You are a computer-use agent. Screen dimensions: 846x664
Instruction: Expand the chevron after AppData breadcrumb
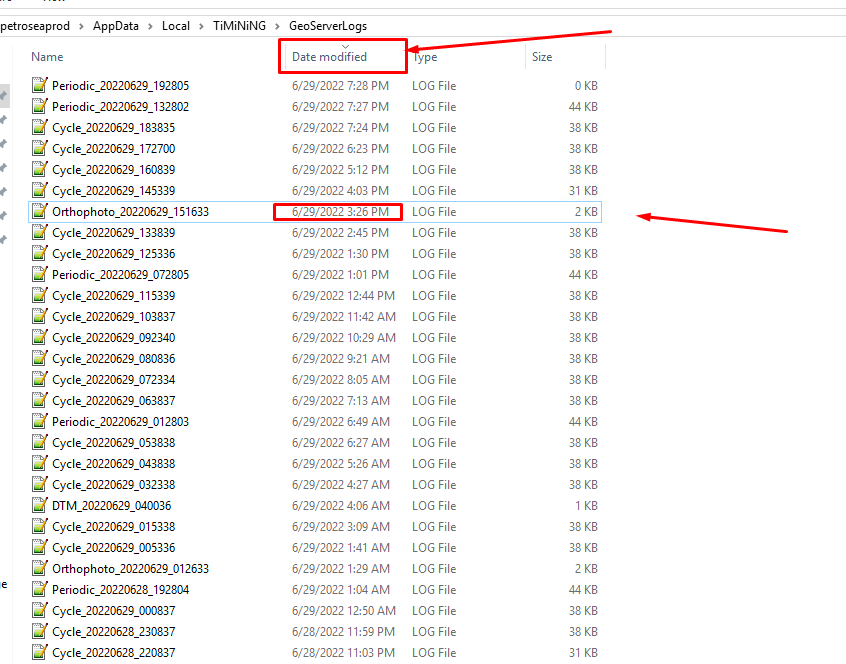click(151, 26)
